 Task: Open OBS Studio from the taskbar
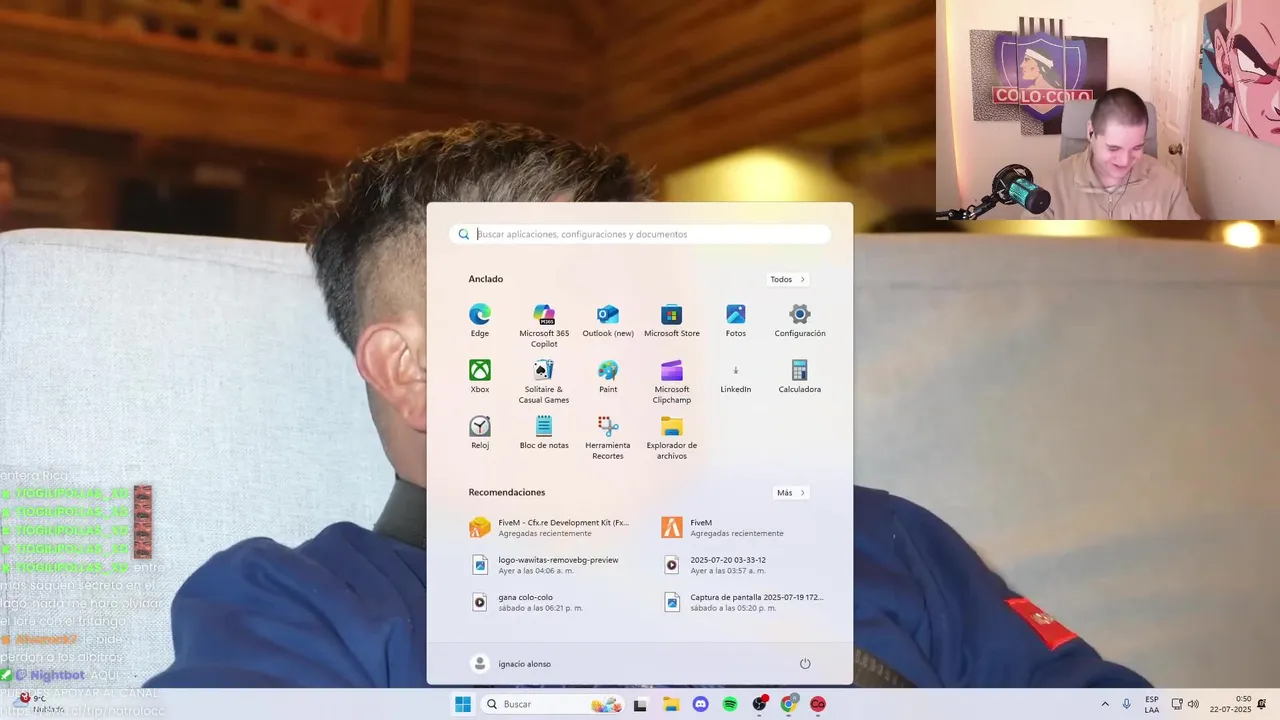pos(760,704)
